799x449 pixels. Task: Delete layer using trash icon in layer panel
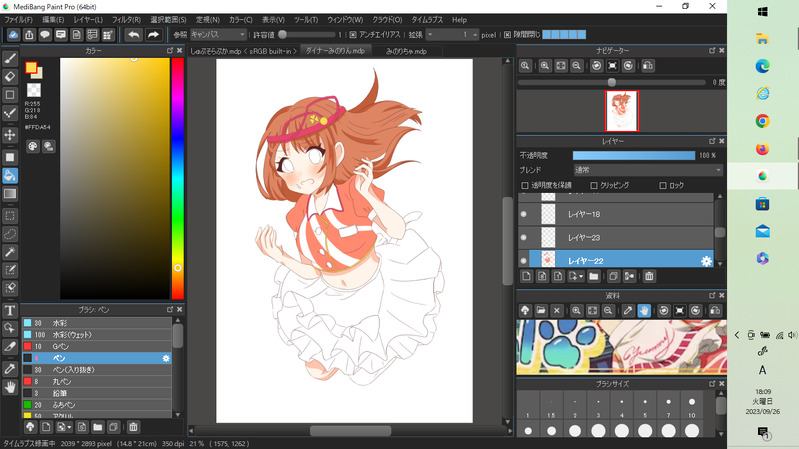[649, 276]
